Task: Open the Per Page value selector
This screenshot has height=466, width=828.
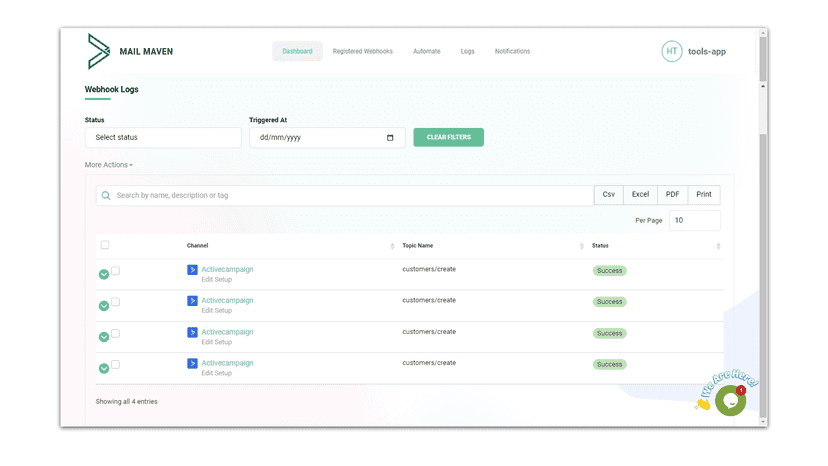Action: [x=694, y=220]
